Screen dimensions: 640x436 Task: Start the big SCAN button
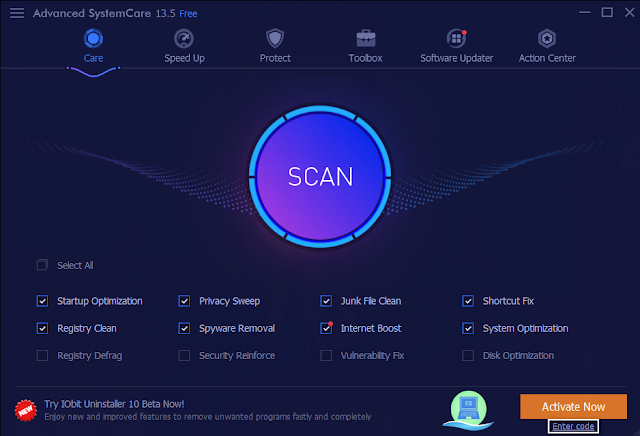[x=320, y=176]
